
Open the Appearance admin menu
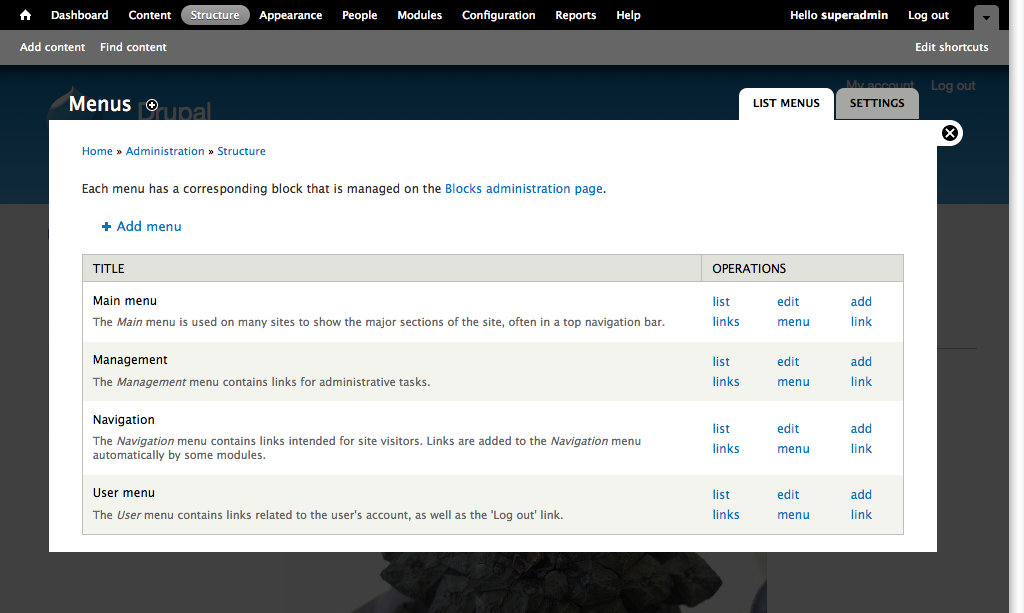(x=290, y=15)
